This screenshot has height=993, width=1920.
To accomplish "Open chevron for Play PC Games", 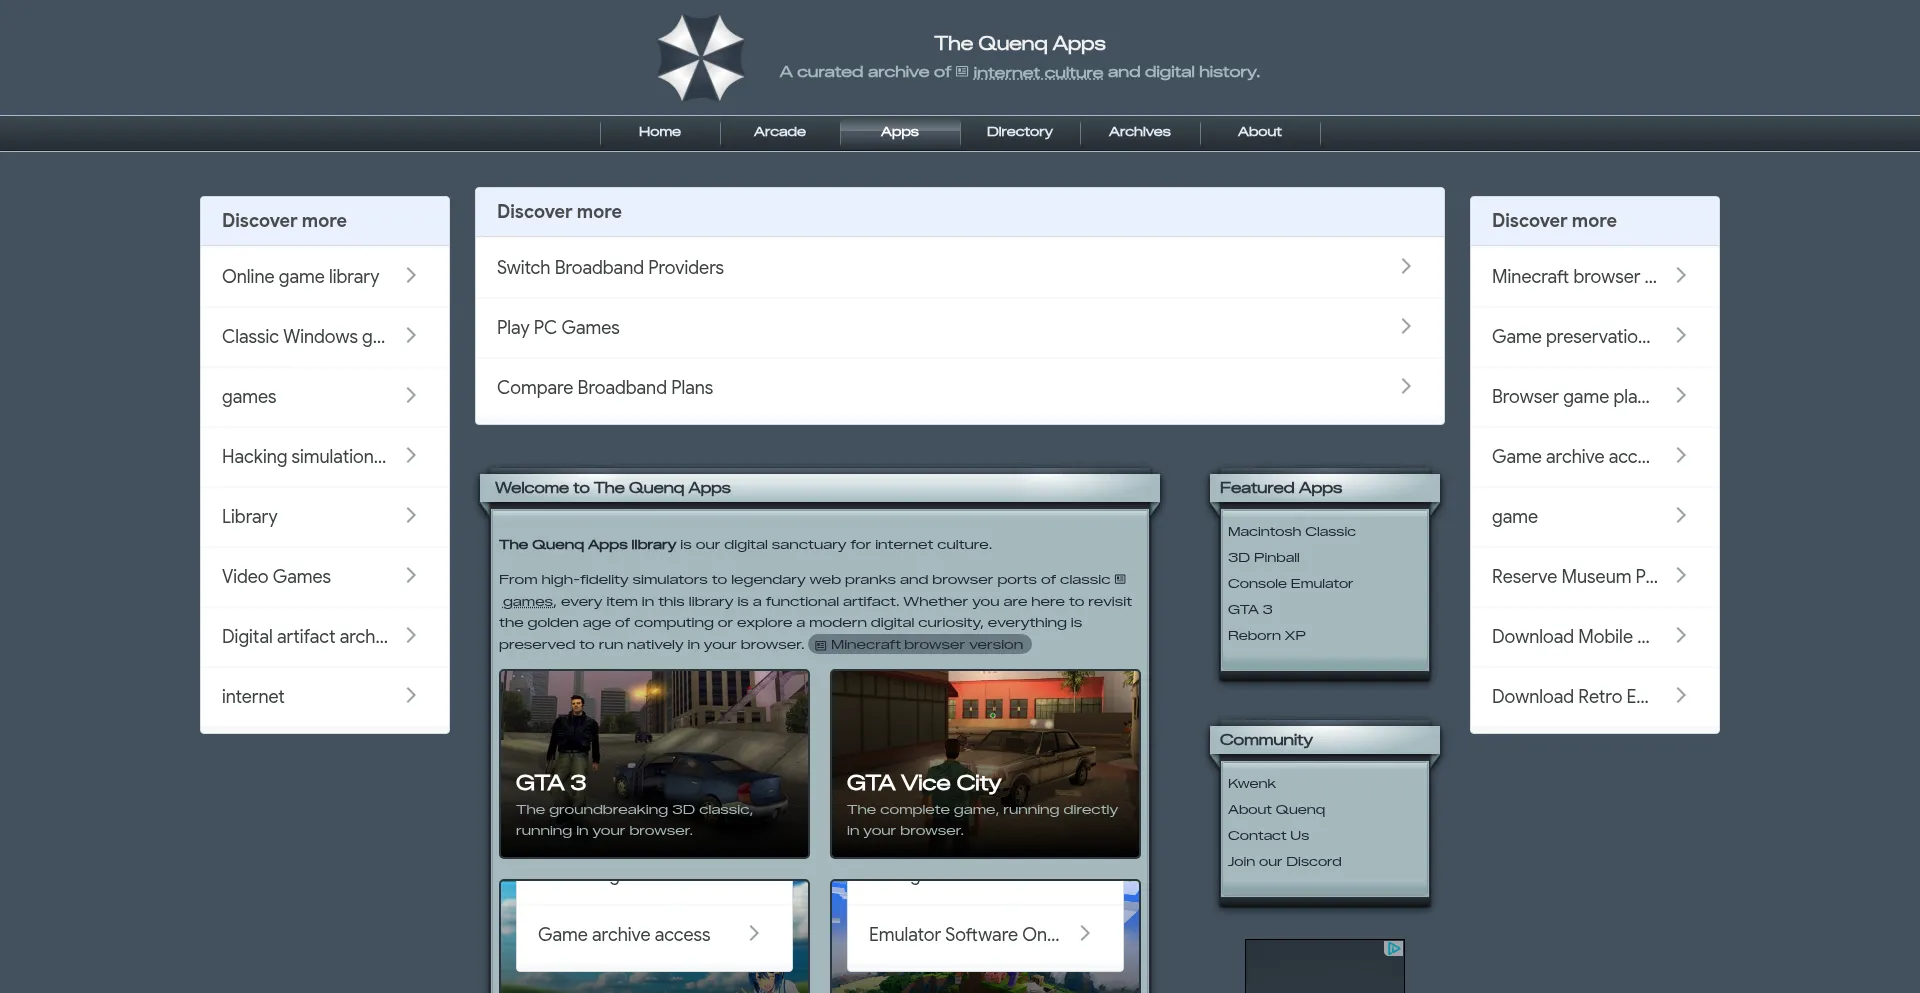I will point(1406,326).
